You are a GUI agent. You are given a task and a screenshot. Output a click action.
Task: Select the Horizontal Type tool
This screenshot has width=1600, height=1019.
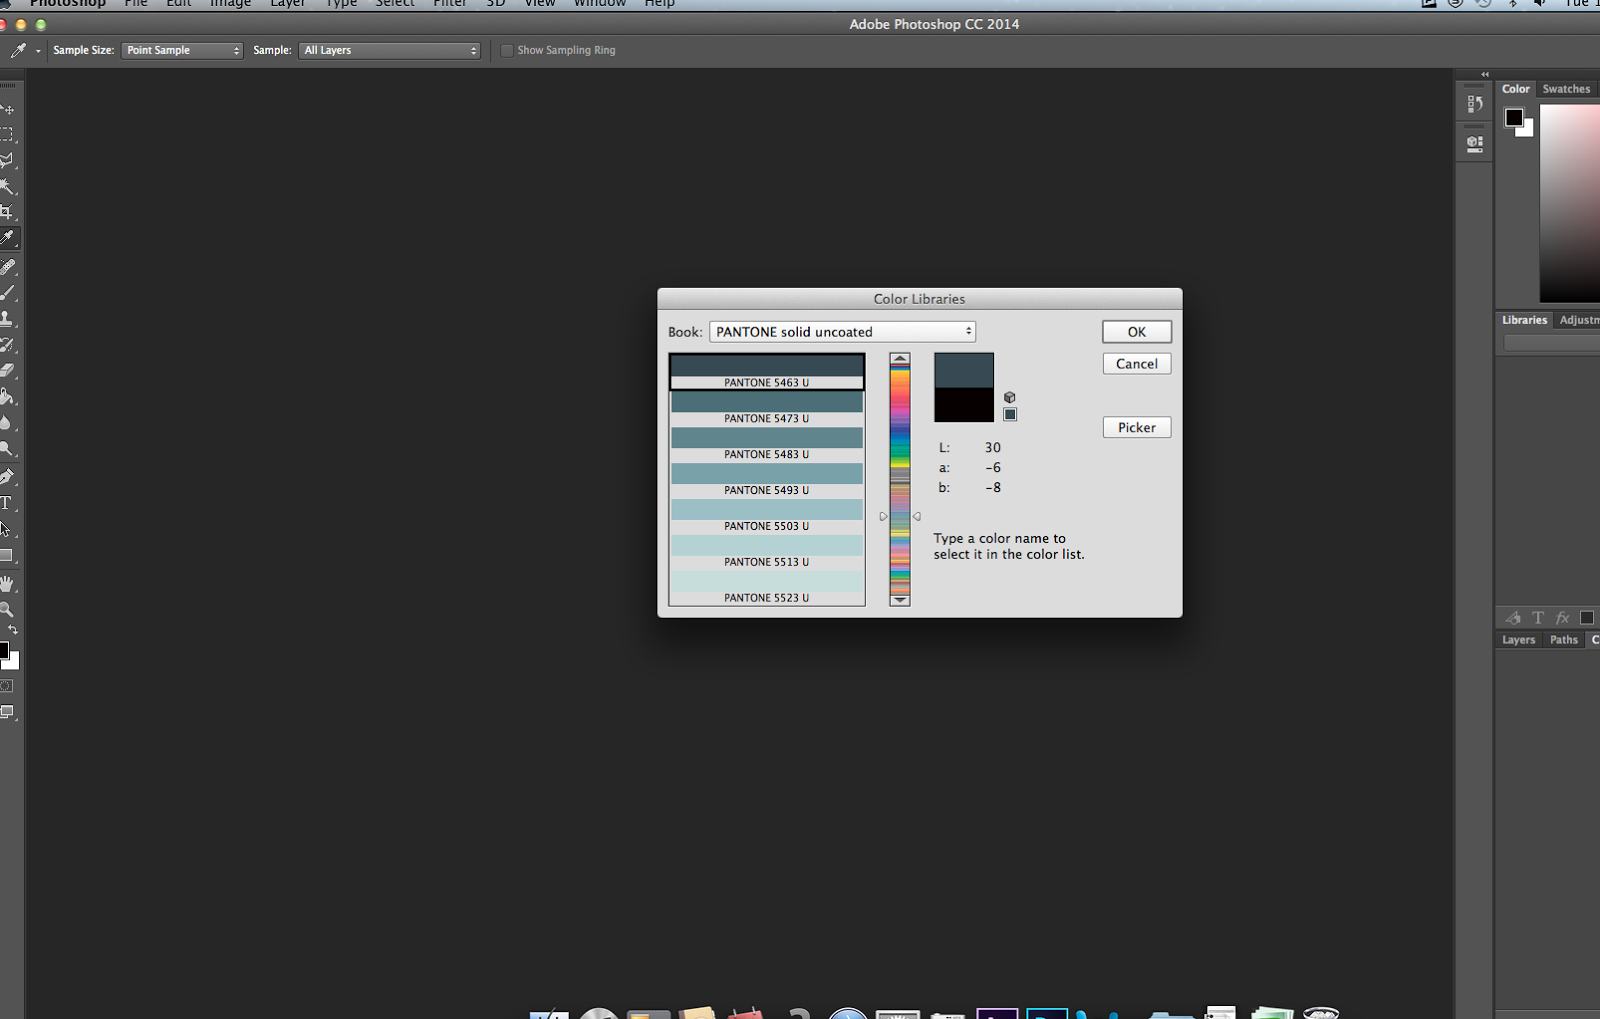pyautogui.click(x=7, y=503)
